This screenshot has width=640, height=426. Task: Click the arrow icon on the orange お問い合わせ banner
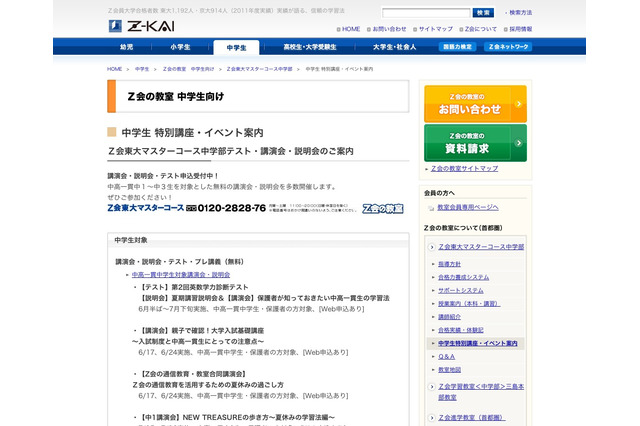click(x=518, y=104)
